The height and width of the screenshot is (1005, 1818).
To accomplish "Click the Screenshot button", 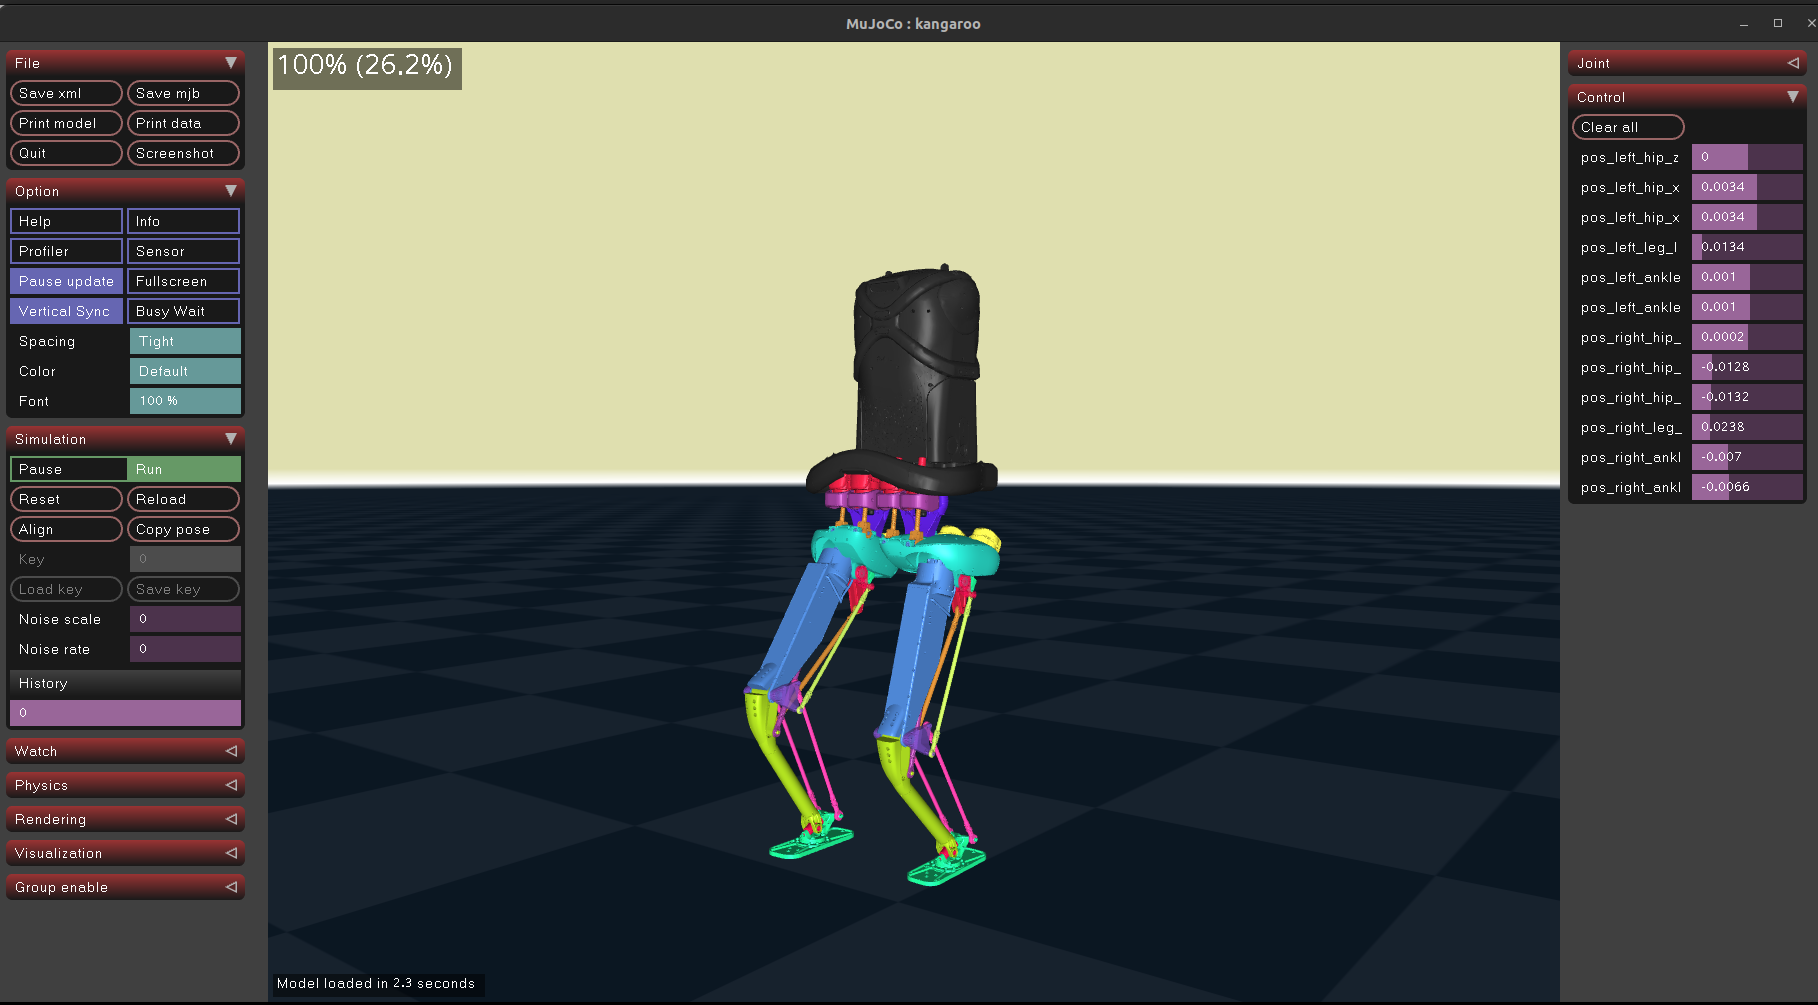I will [184, 153].
